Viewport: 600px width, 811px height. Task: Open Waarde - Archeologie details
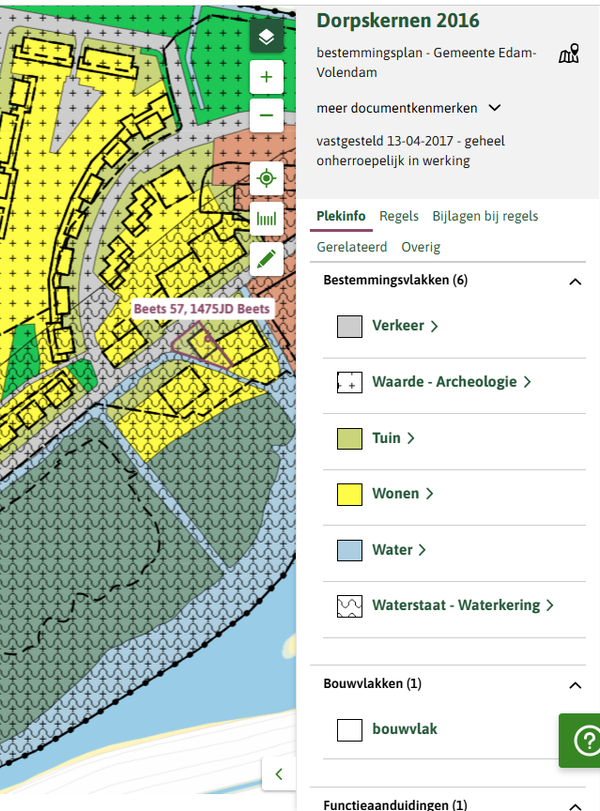point(451,382)
